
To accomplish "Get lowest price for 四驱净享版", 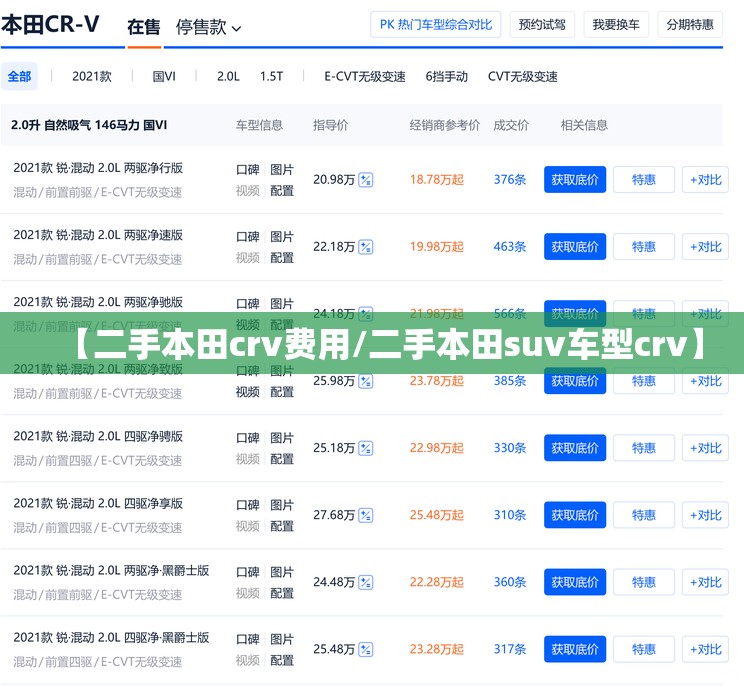I will pyautogui.click(x=575, y=515).
